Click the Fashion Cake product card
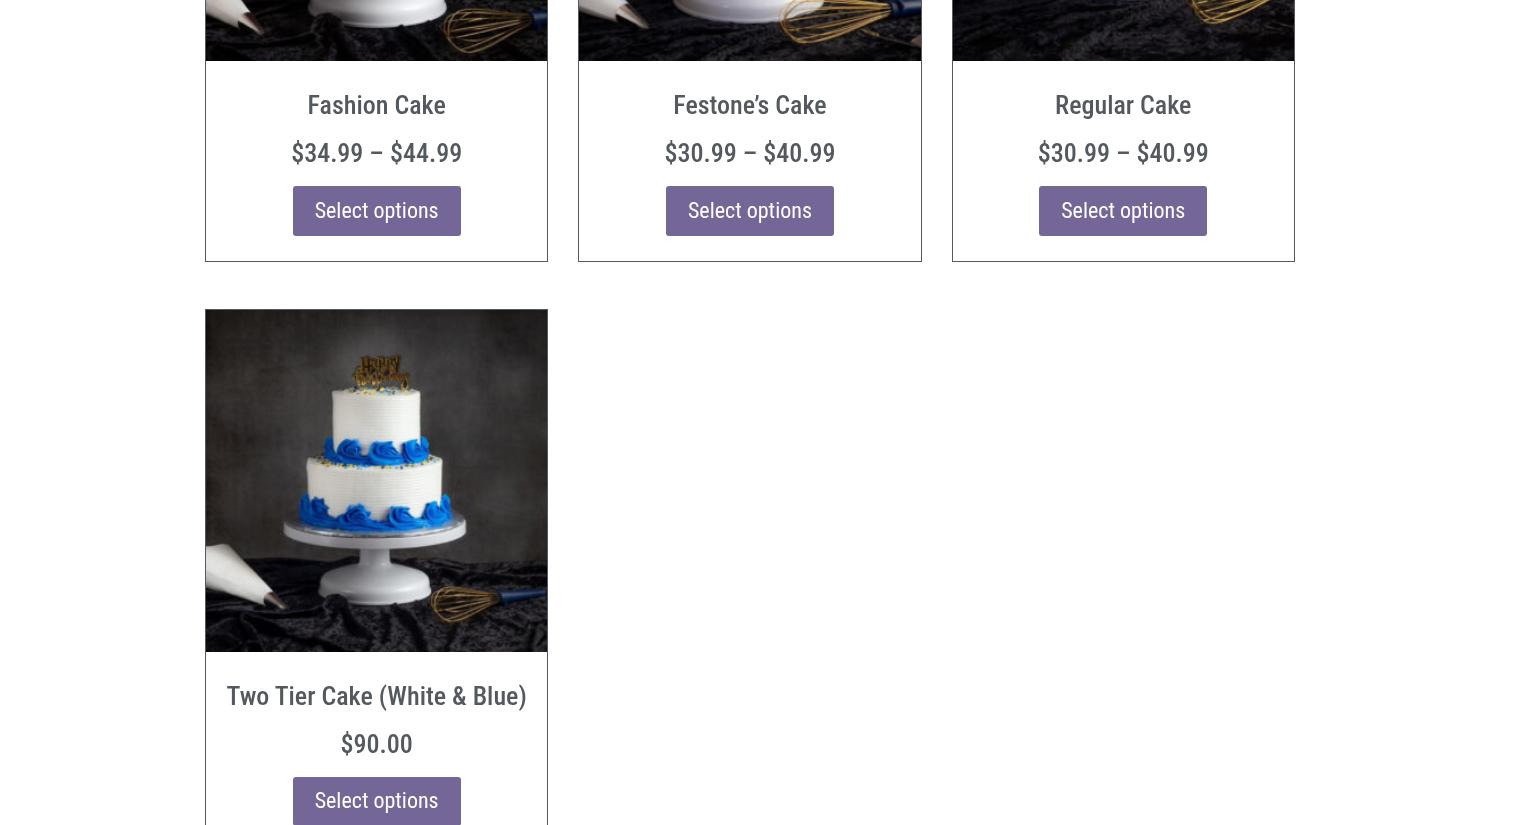The height and width of the screenshot is (825, 1530). (376, 130)
